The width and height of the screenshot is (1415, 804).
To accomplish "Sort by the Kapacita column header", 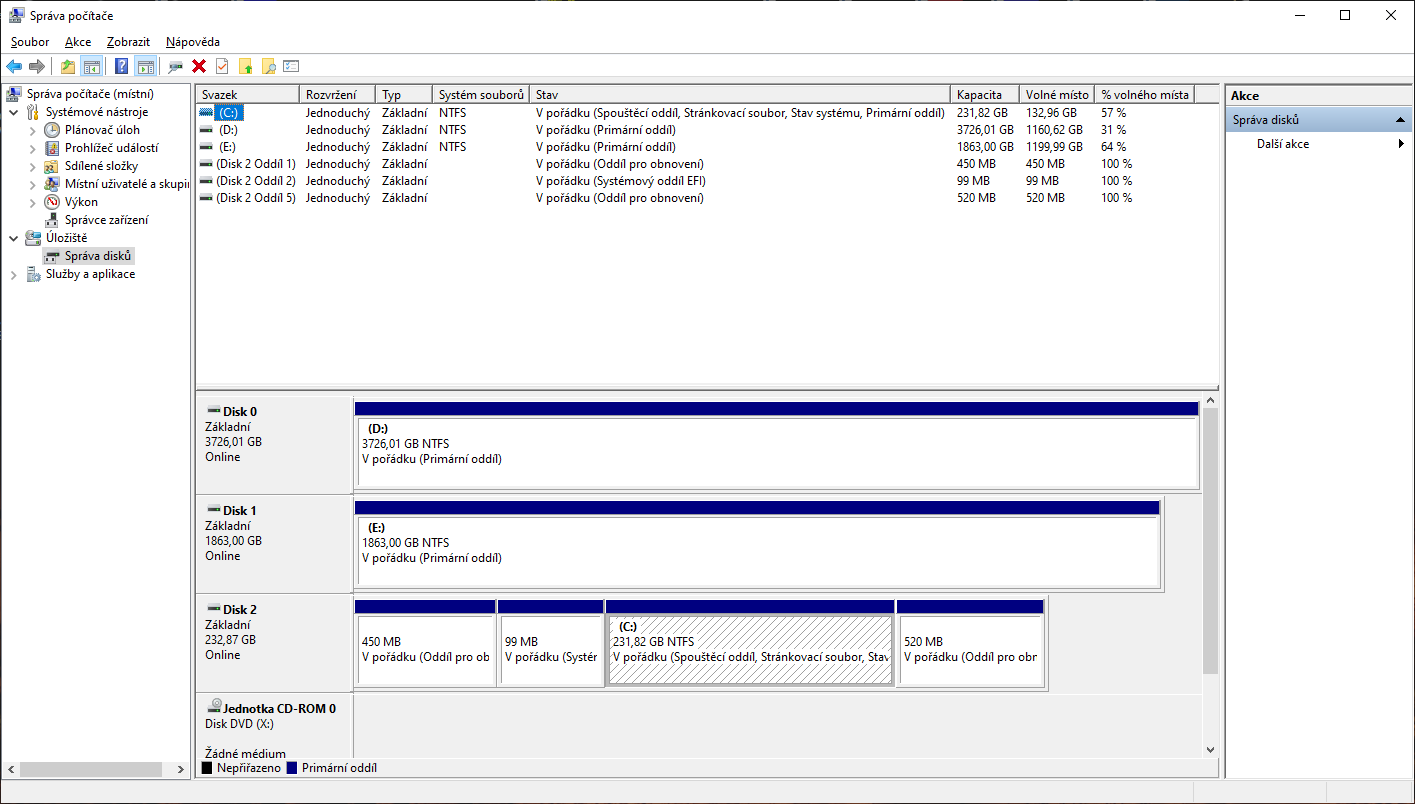I will [985, 94].
